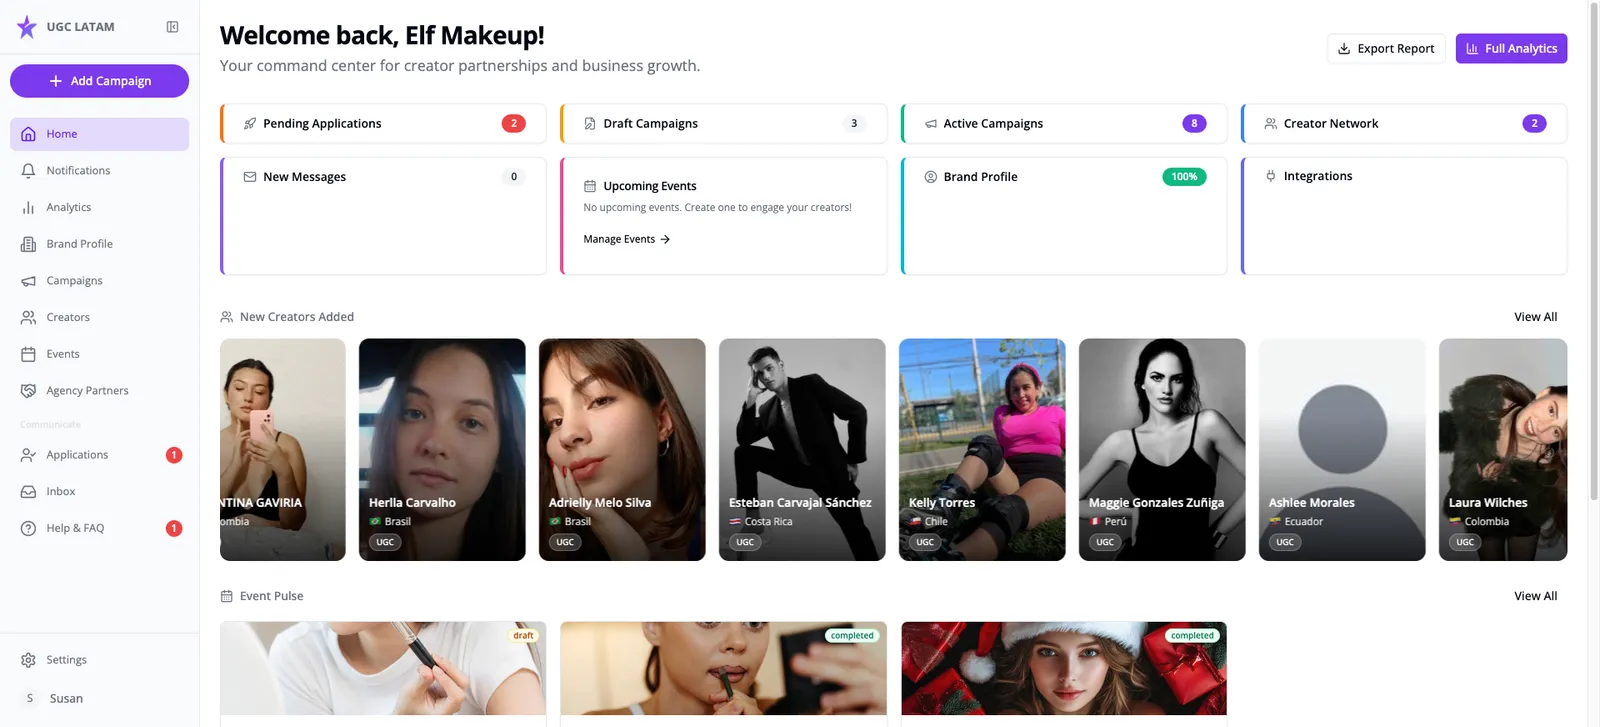
Task: Open Laura Wilches creator card
Action: (x=1503, y=450)
